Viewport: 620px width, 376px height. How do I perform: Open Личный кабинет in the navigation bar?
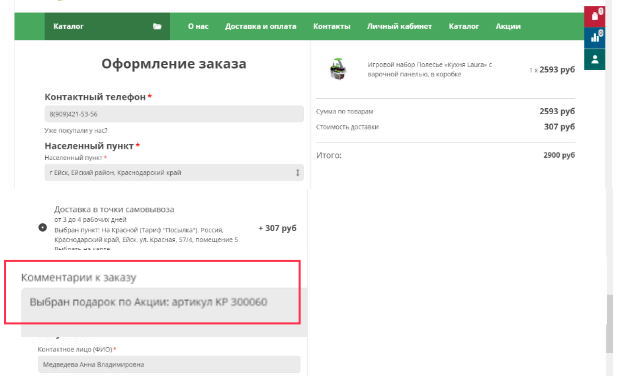(399, 26)
